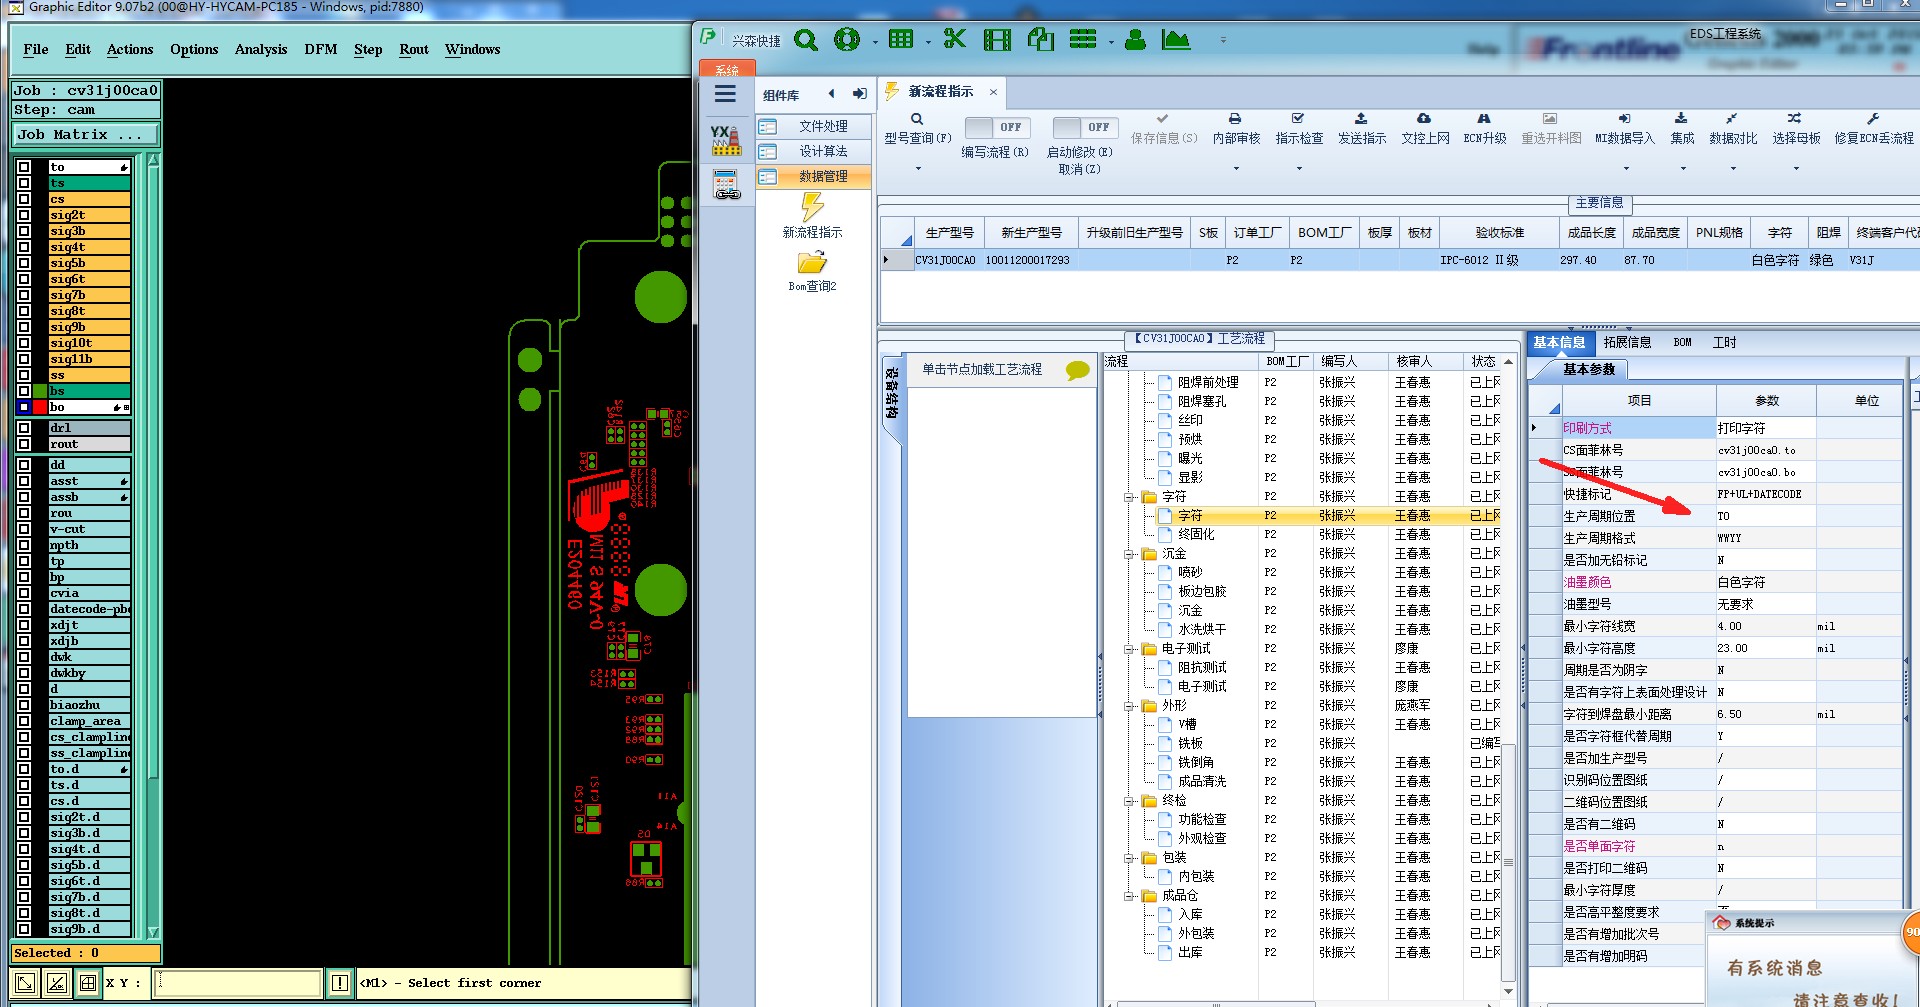Screen dimensions: 1920x1007
Task: Collapse the 电子测试 tree folder
Action: coord(1129,649)
